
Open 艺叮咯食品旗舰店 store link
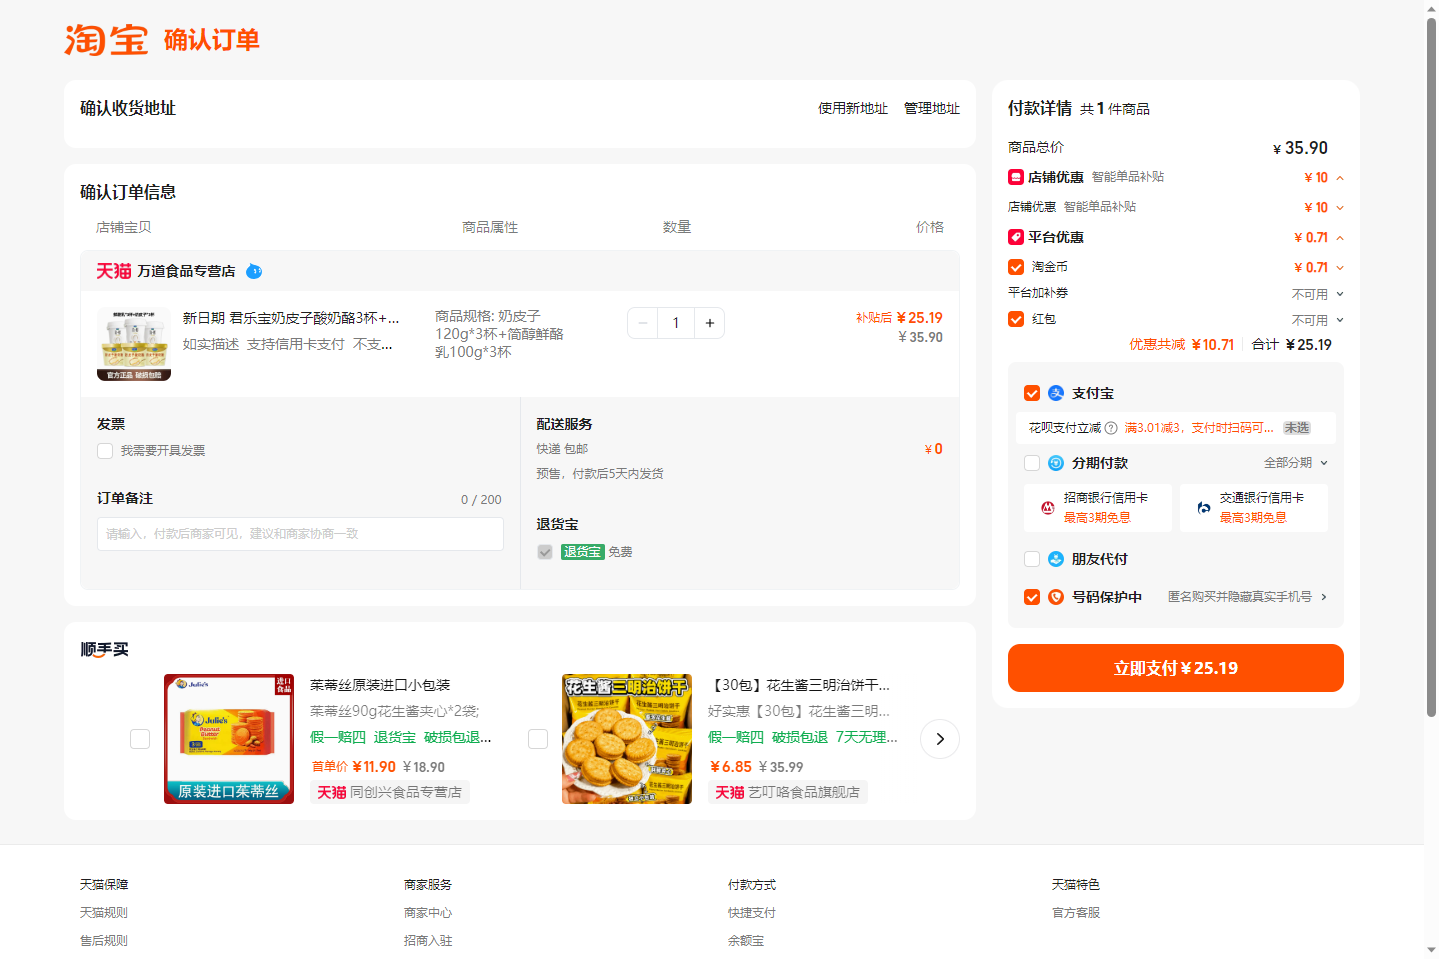pyautogui.click(x=804, y=792)
